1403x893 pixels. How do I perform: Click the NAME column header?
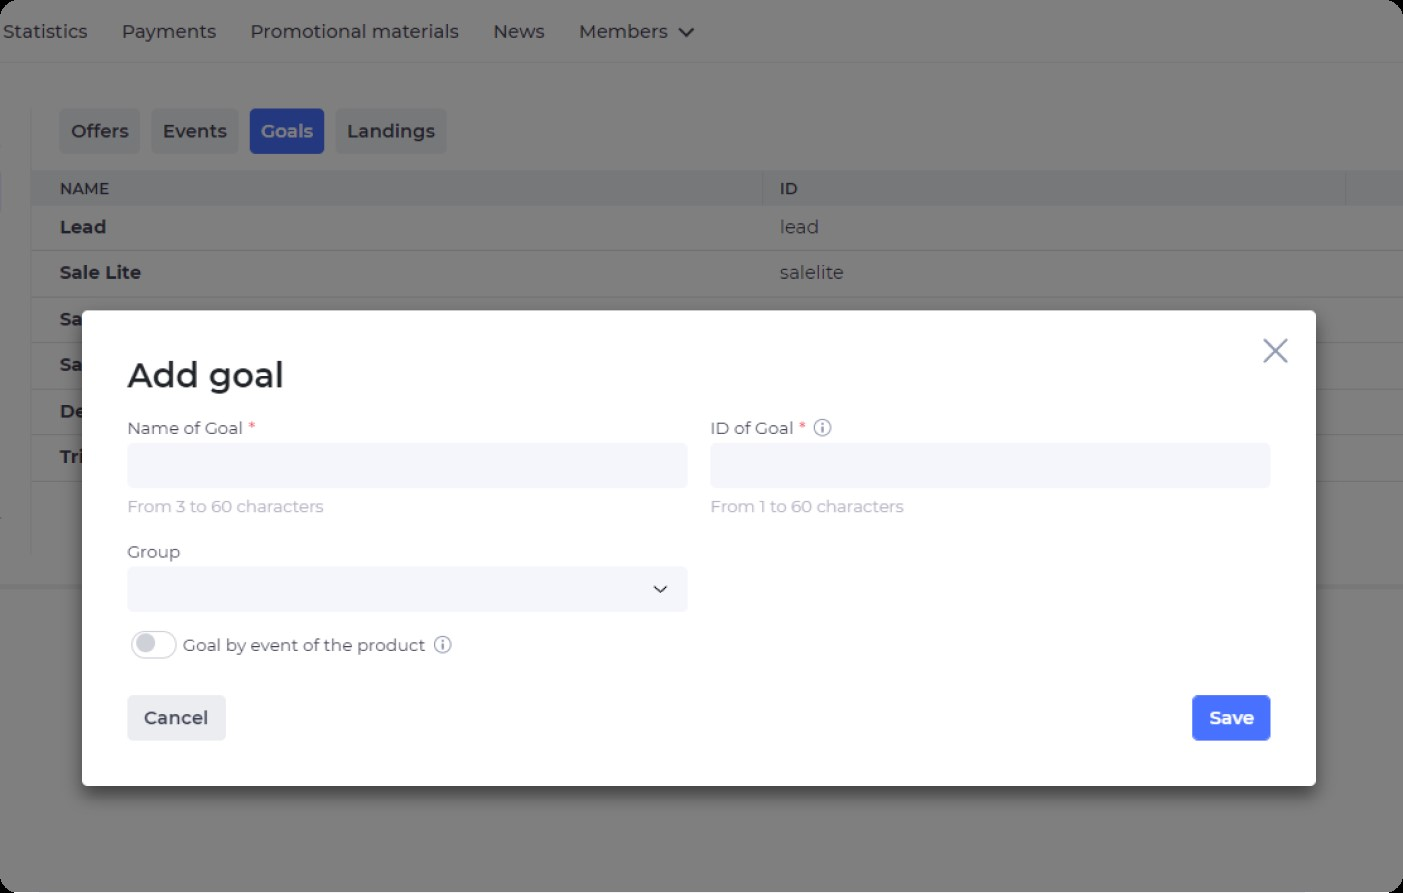click(x=84, y=188)
